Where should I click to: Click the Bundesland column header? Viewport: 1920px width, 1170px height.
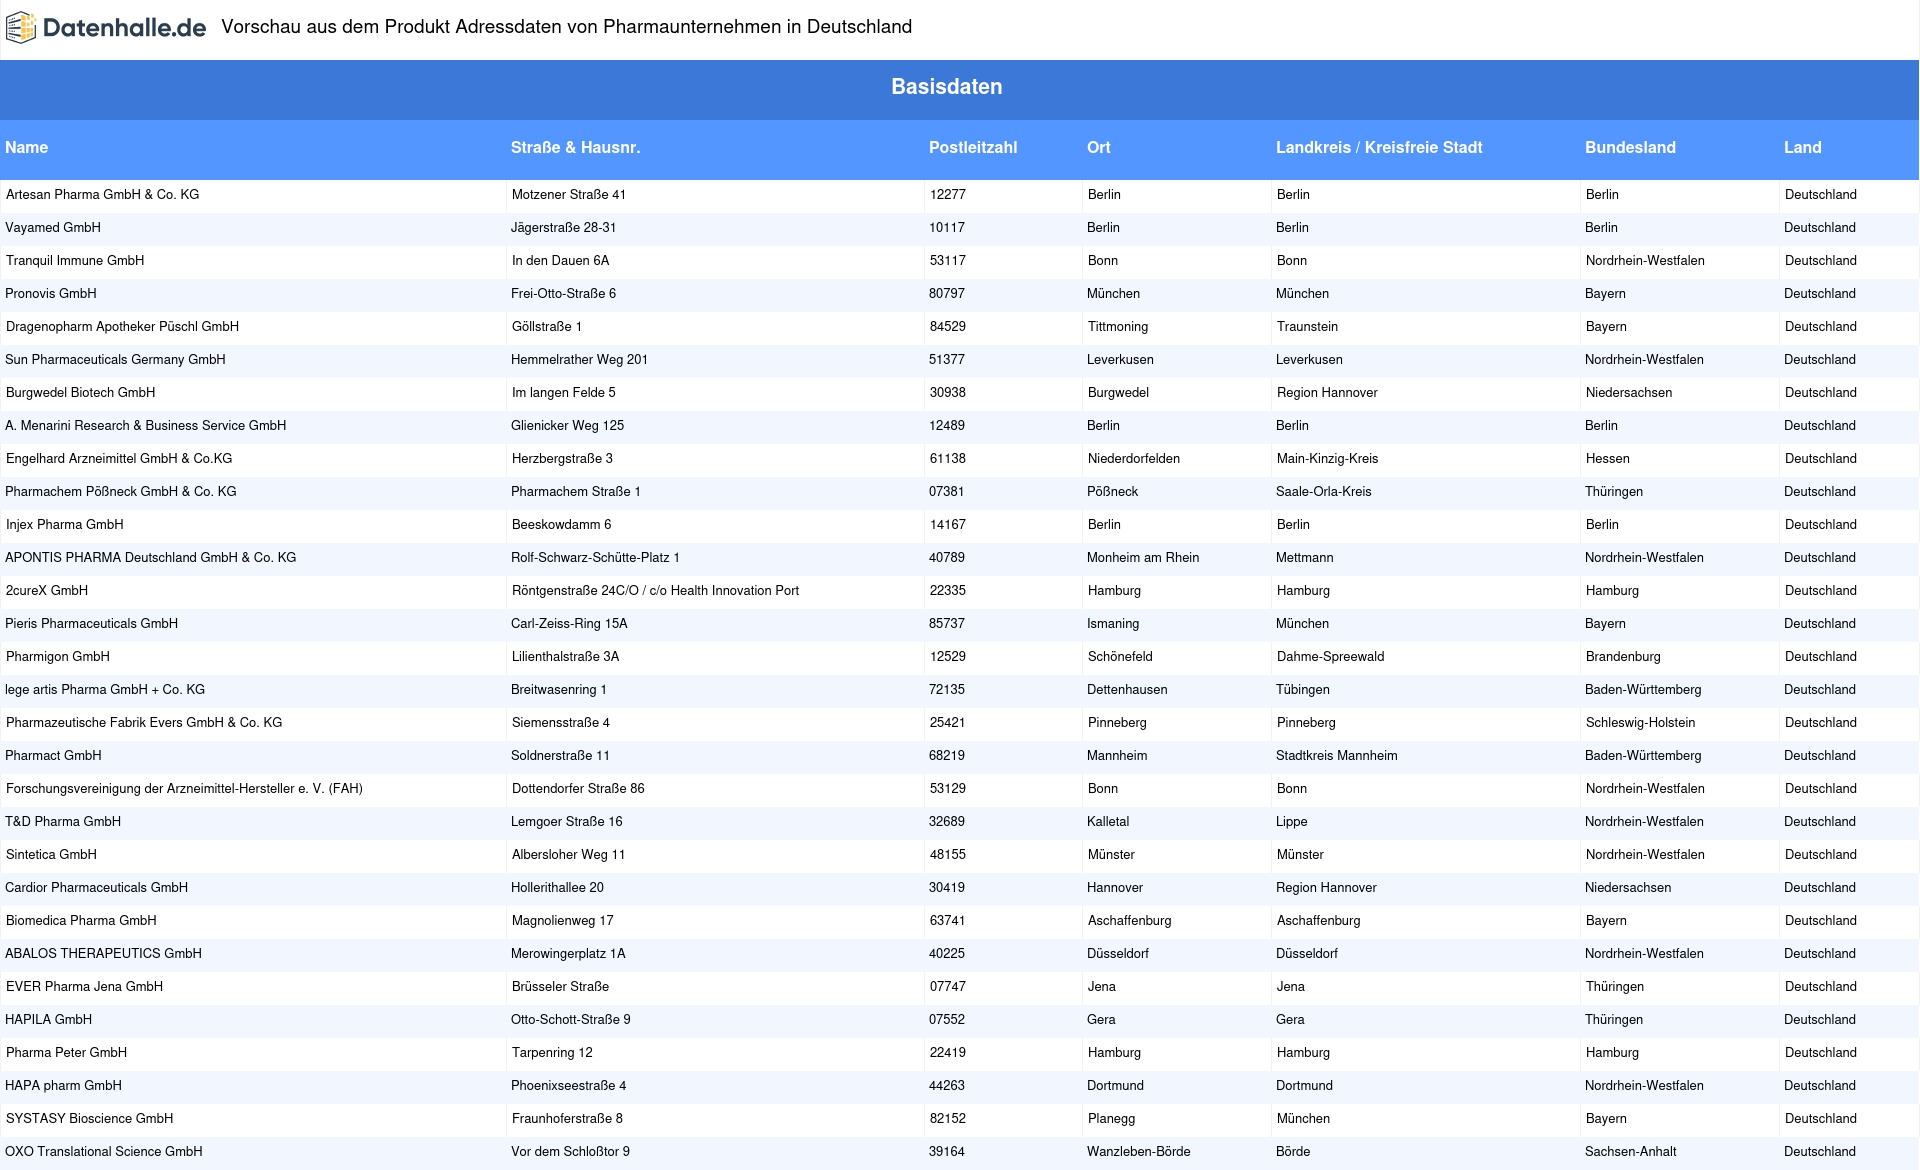(1630, 147)
